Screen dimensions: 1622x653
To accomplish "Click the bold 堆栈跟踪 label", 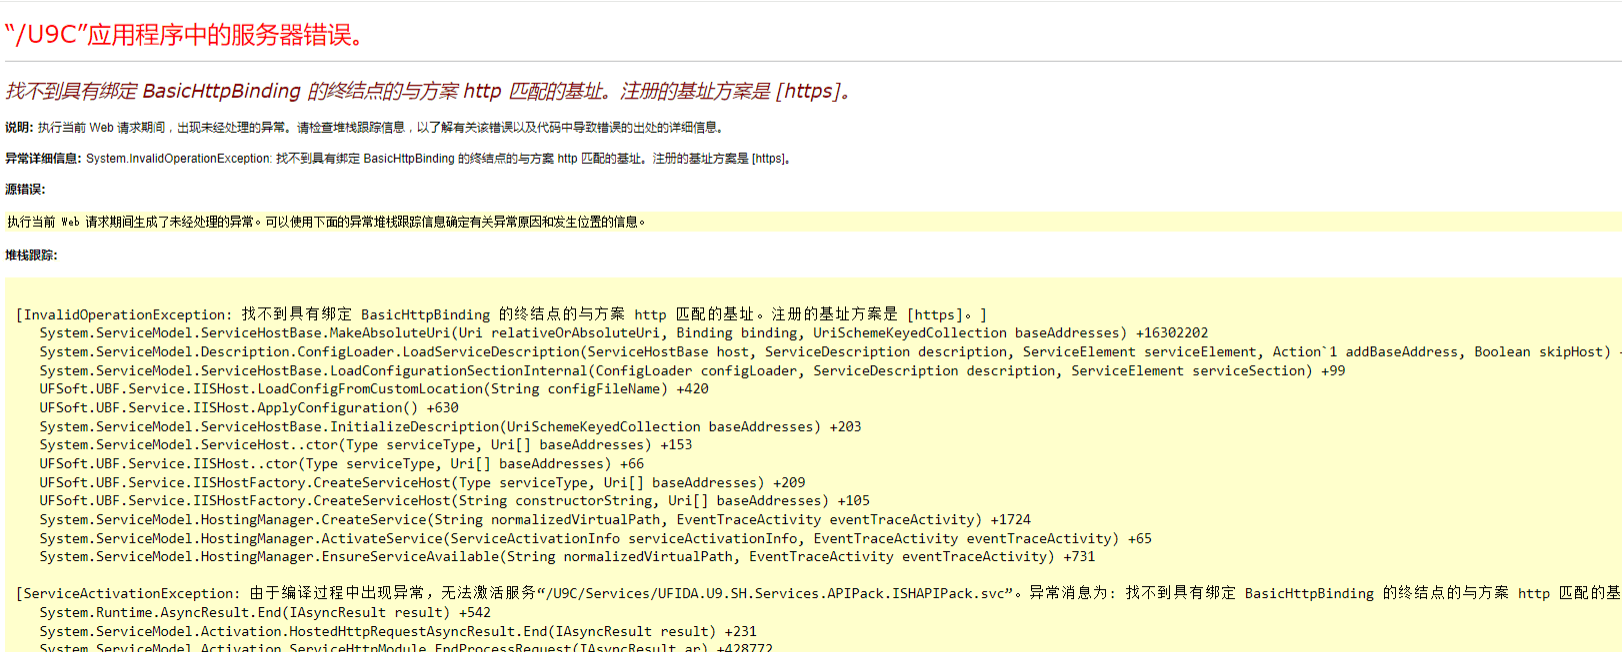I will pyautogui.click(x=31, y=256).
